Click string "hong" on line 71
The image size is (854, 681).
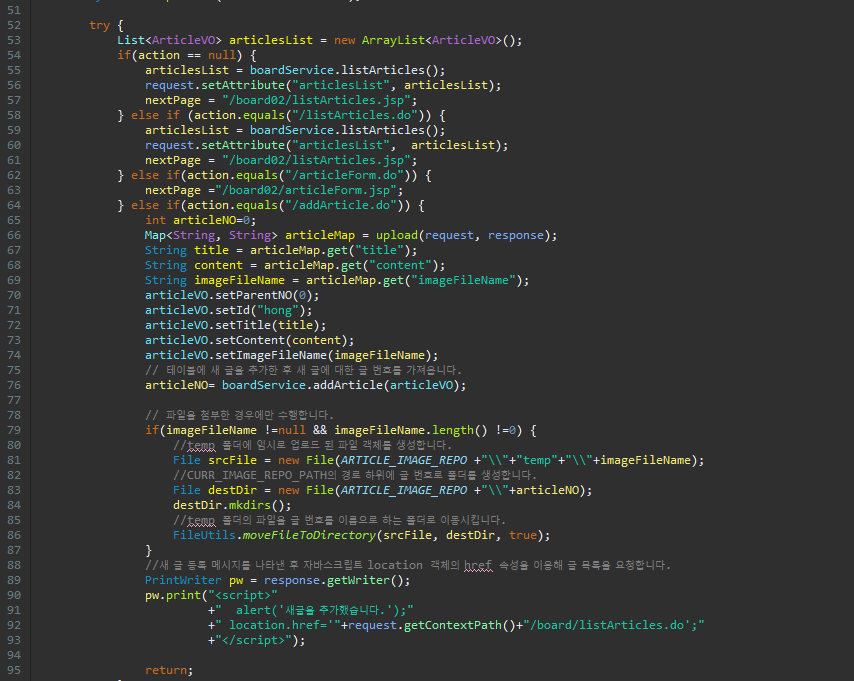tap(278, 310)
